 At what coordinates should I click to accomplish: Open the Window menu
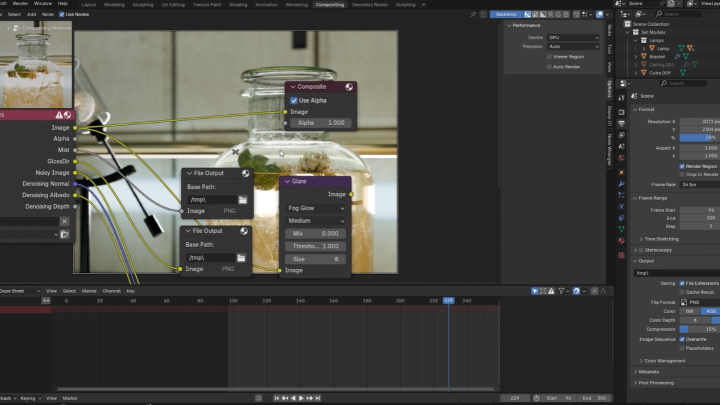coord(42,3)
